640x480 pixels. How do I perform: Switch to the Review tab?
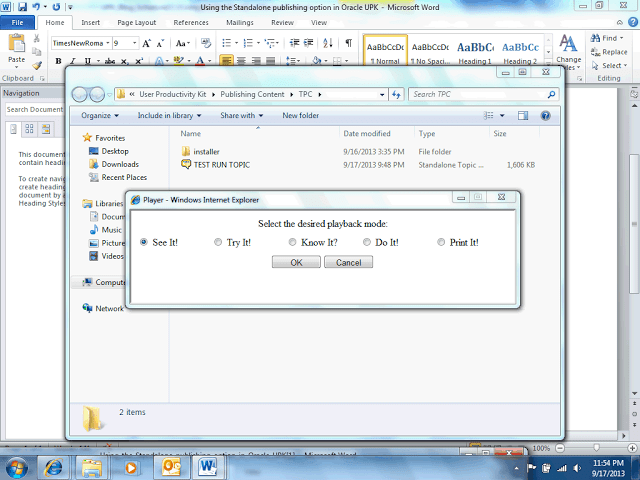(282, 22)
